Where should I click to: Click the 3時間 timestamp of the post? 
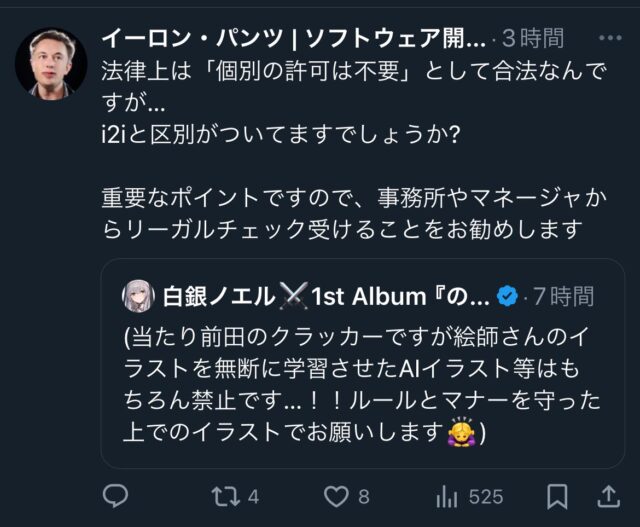point(533,39)
